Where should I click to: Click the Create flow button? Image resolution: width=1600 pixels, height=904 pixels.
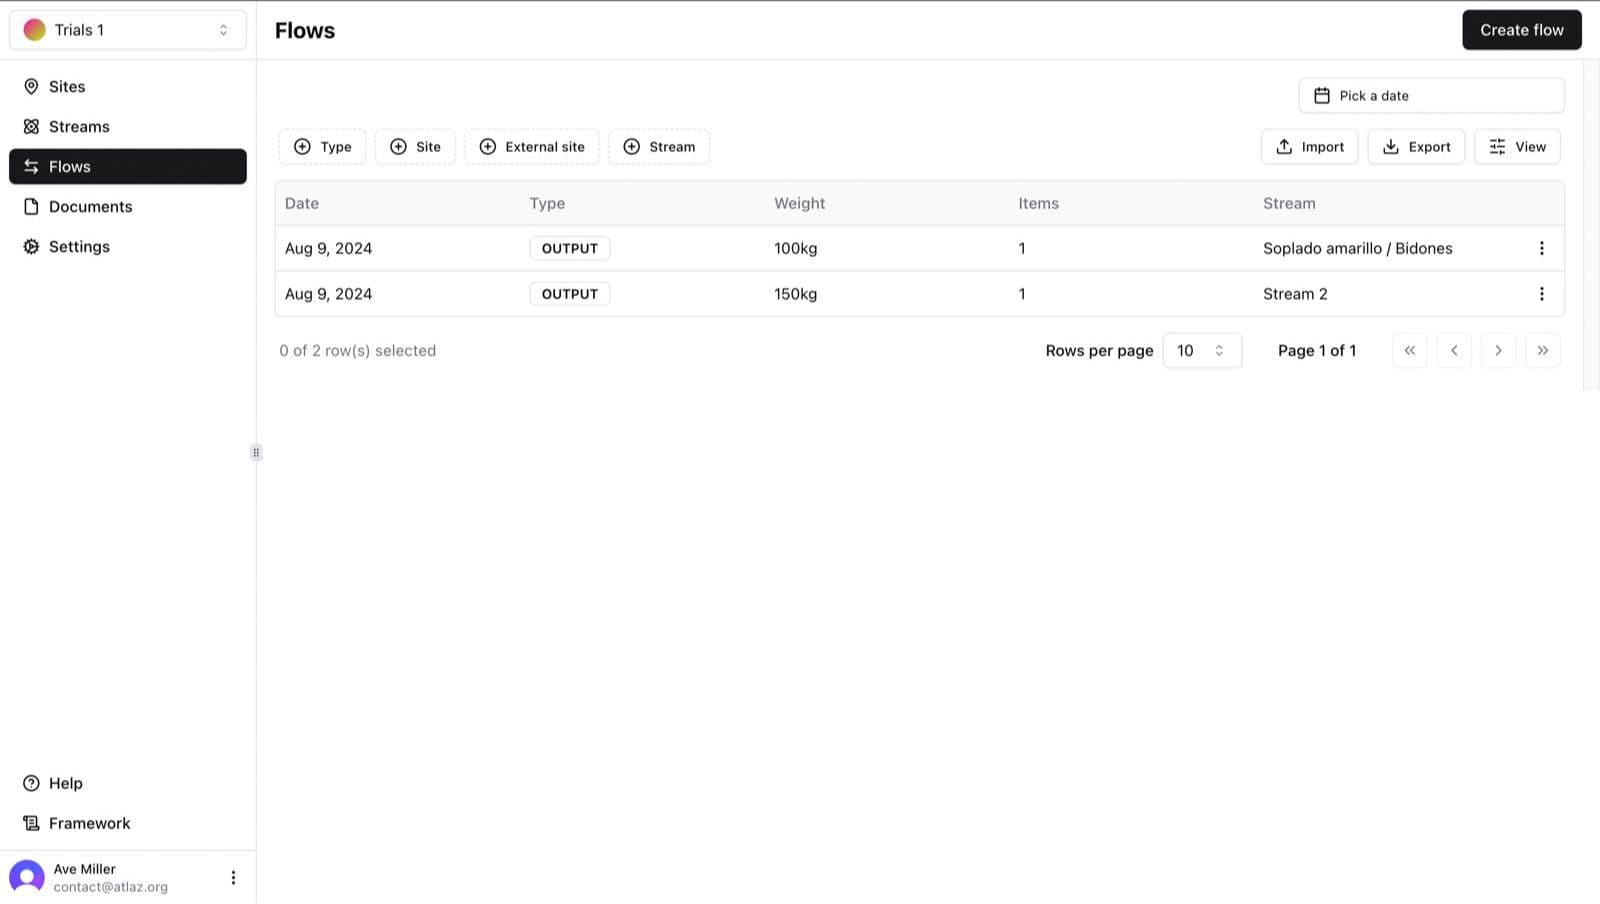pyautogui.click(x=1520, y=30)
